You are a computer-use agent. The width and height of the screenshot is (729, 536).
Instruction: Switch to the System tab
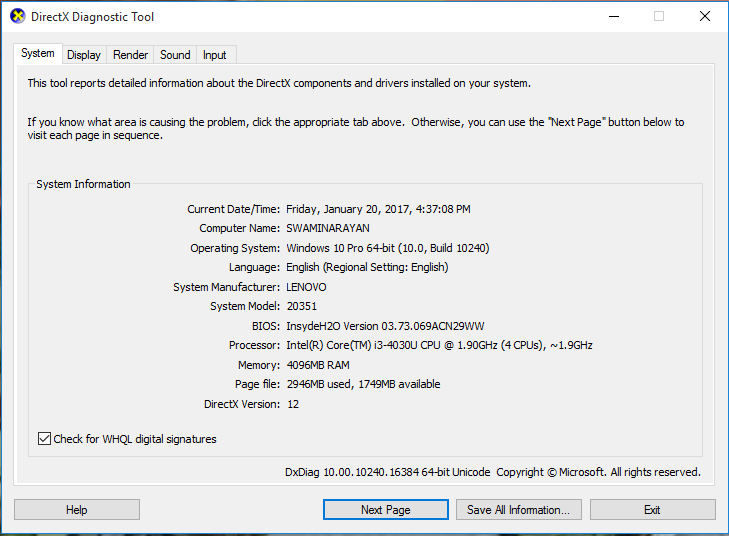[38, 54]
